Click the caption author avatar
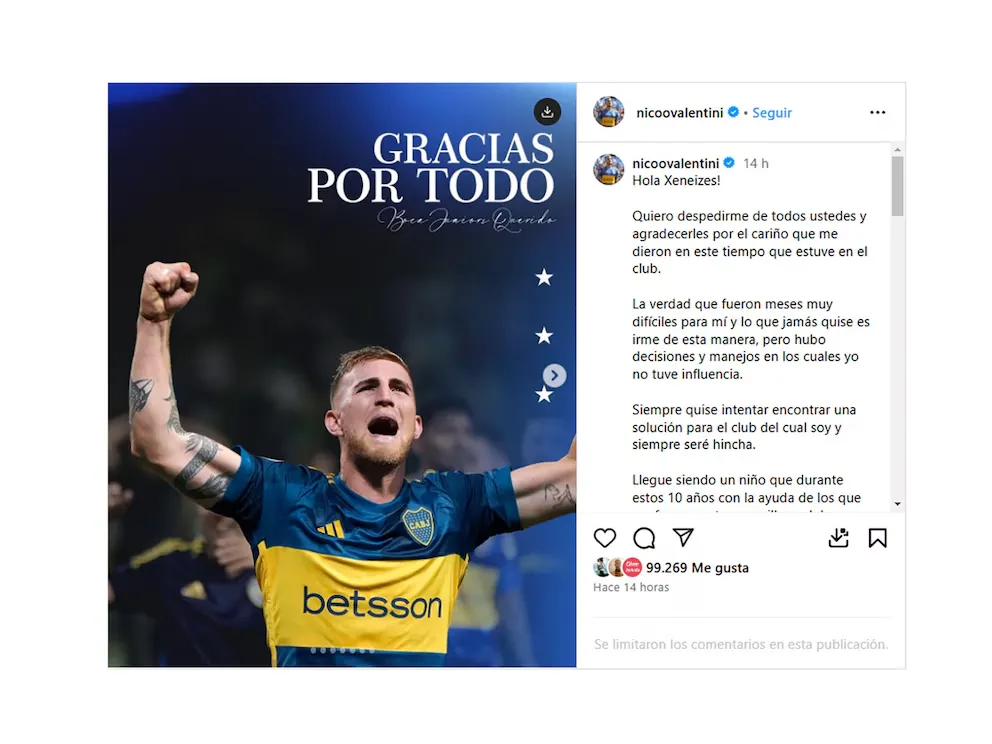992x744 pixels. click(609, 169)
